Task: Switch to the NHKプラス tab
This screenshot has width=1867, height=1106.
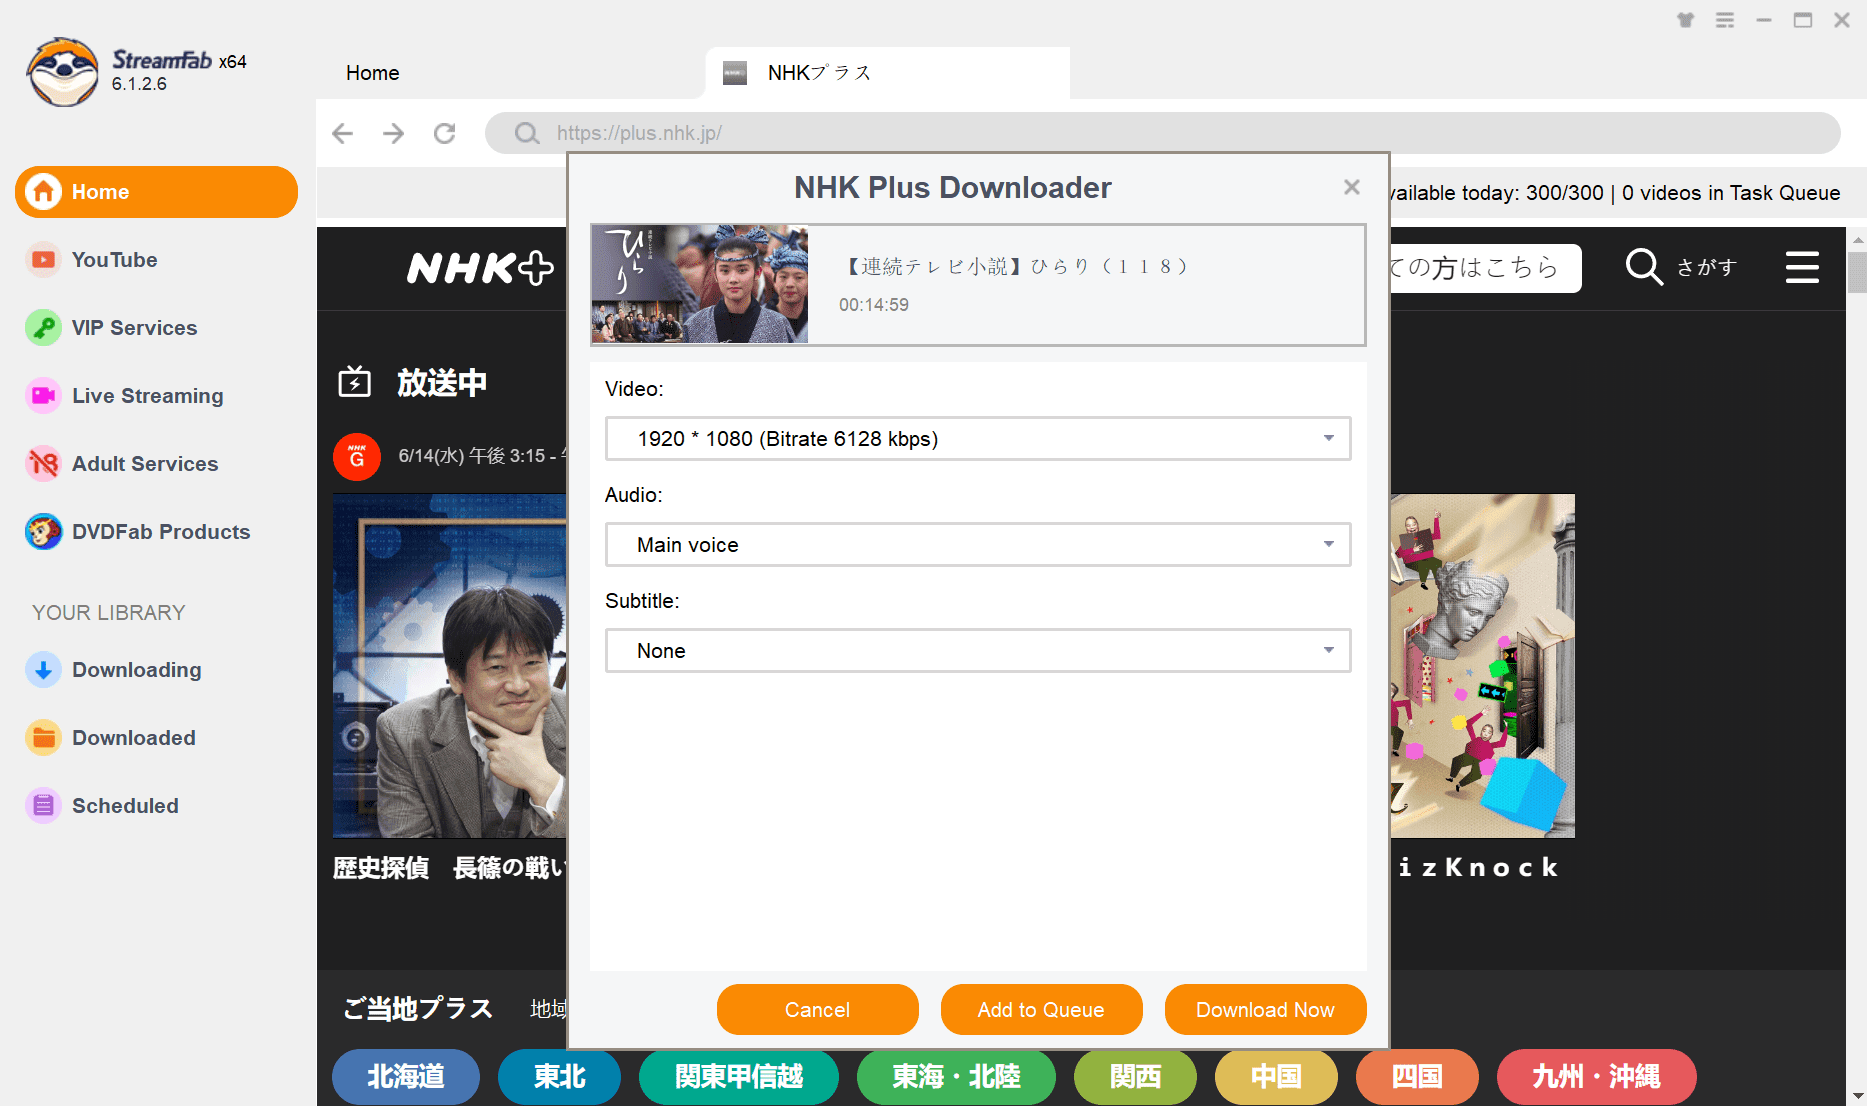Action: [x=887, y=73]
